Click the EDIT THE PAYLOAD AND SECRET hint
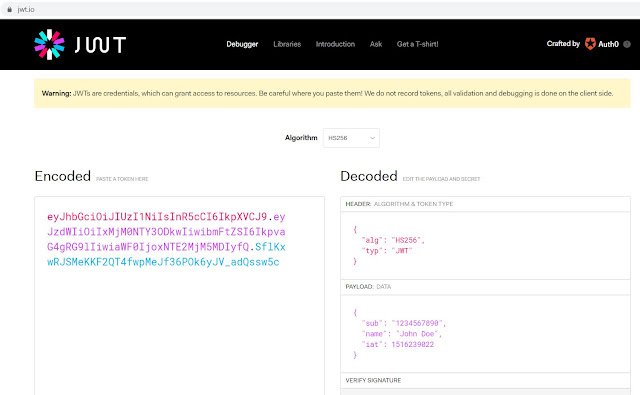This screenshot has width=640, height=395. 441,179
